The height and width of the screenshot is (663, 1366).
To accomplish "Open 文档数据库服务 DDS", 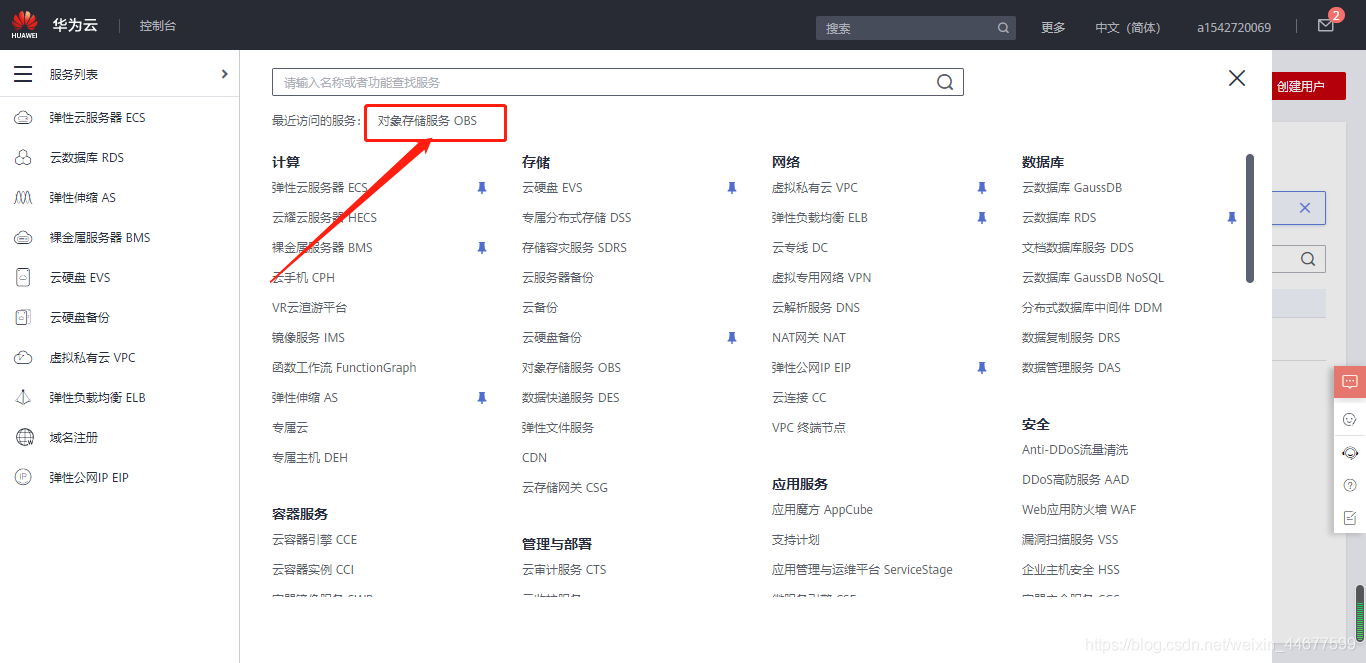I will pyautogui.click(x=1078, y=248).
